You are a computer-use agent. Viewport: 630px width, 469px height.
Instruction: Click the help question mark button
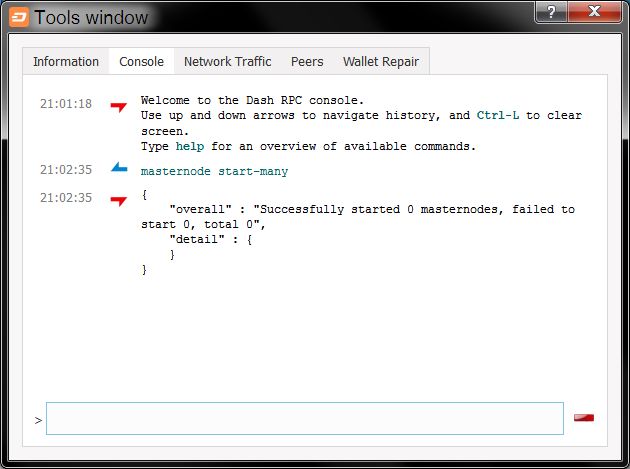551,12
